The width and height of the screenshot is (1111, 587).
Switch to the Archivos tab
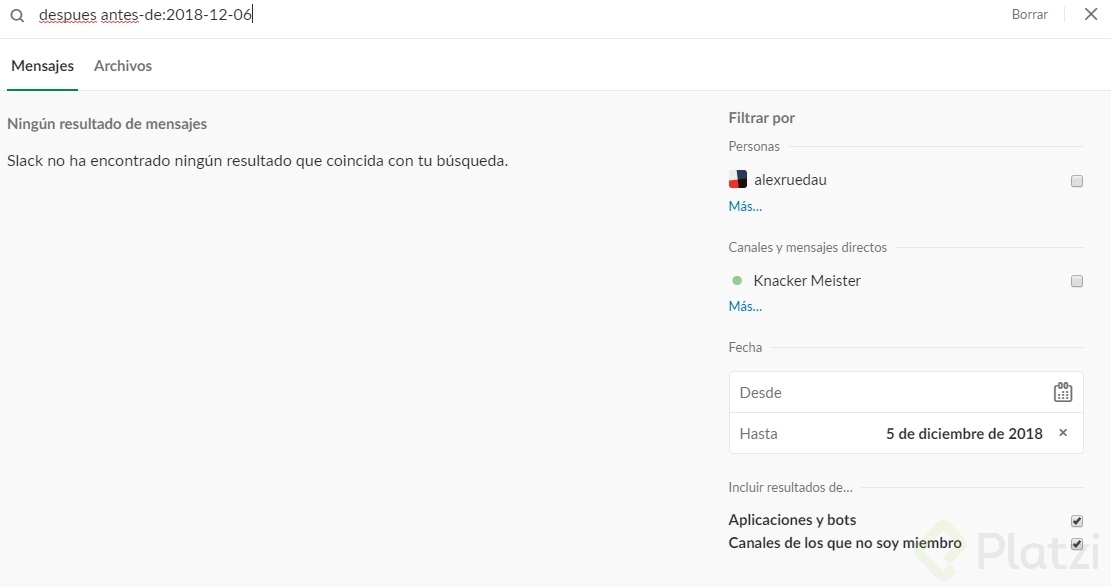[123, 66]
